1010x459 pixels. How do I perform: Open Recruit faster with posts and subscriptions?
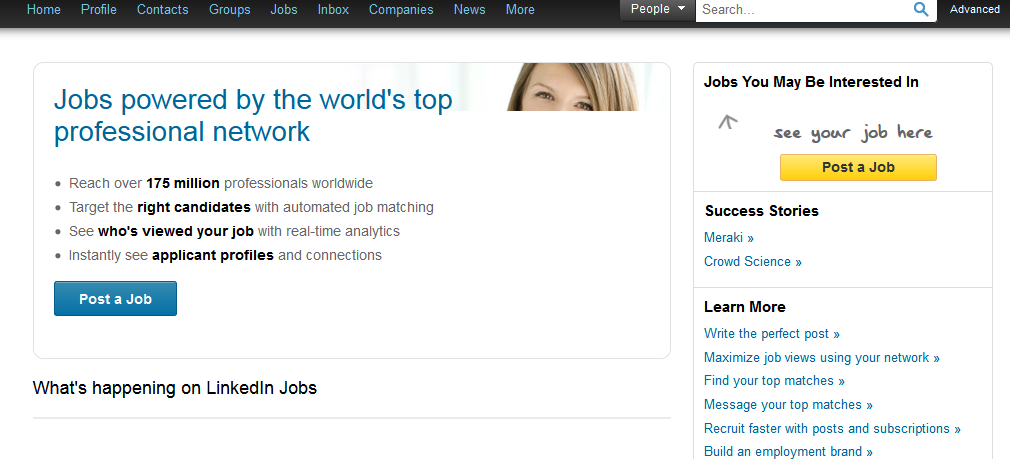[832, 428]
